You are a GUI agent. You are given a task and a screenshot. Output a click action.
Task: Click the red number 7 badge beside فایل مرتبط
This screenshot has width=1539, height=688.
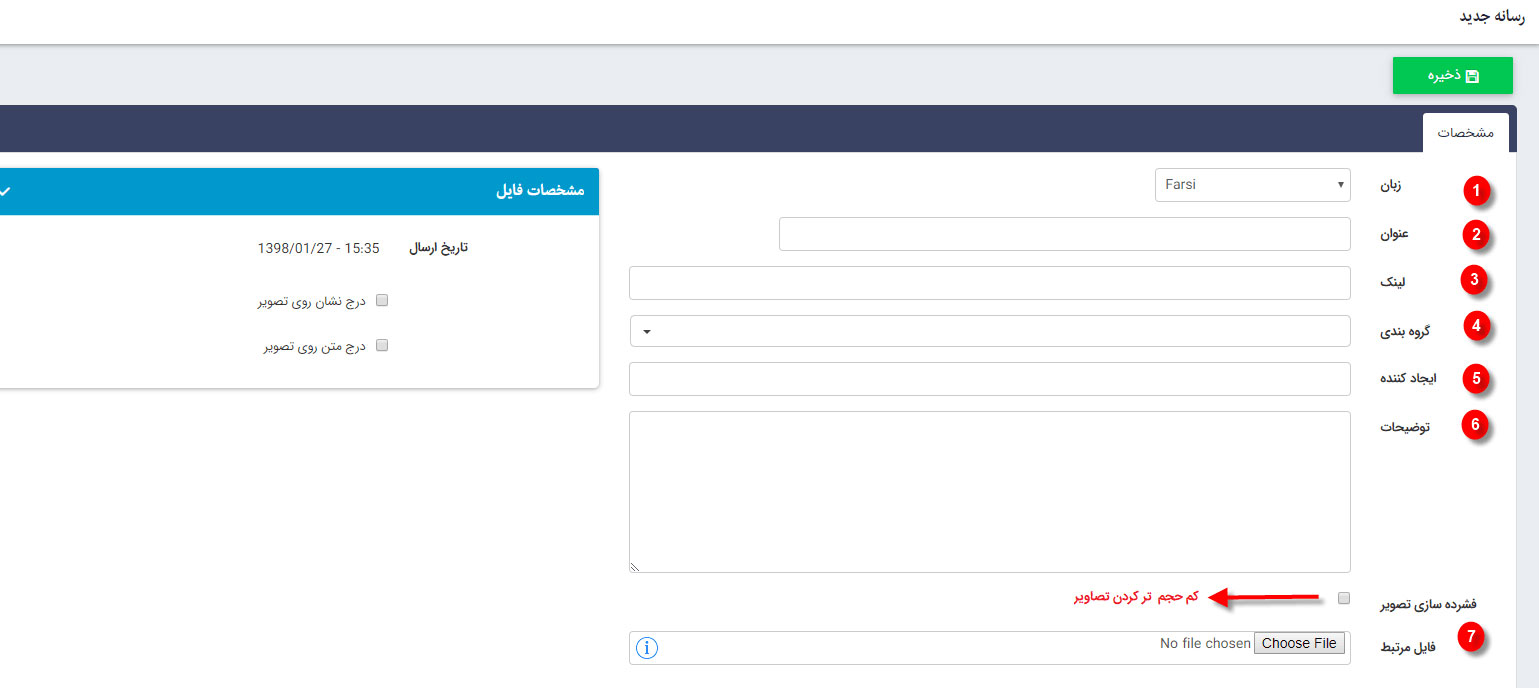(1470, 636)
